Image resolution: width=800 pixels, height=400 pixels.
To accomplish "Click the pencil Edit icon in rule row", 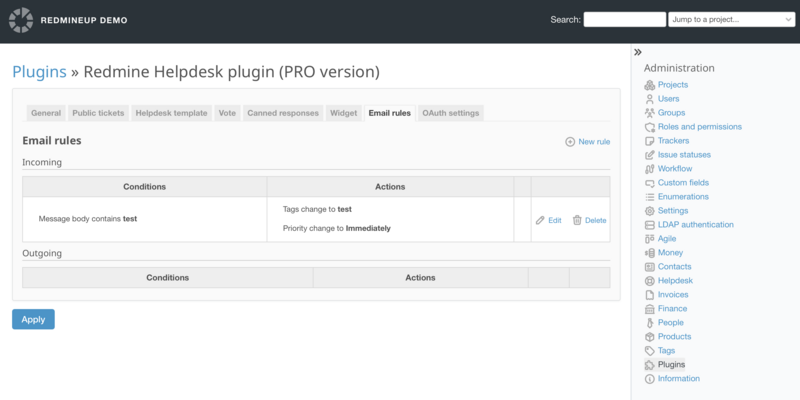I will pos(540,220).
